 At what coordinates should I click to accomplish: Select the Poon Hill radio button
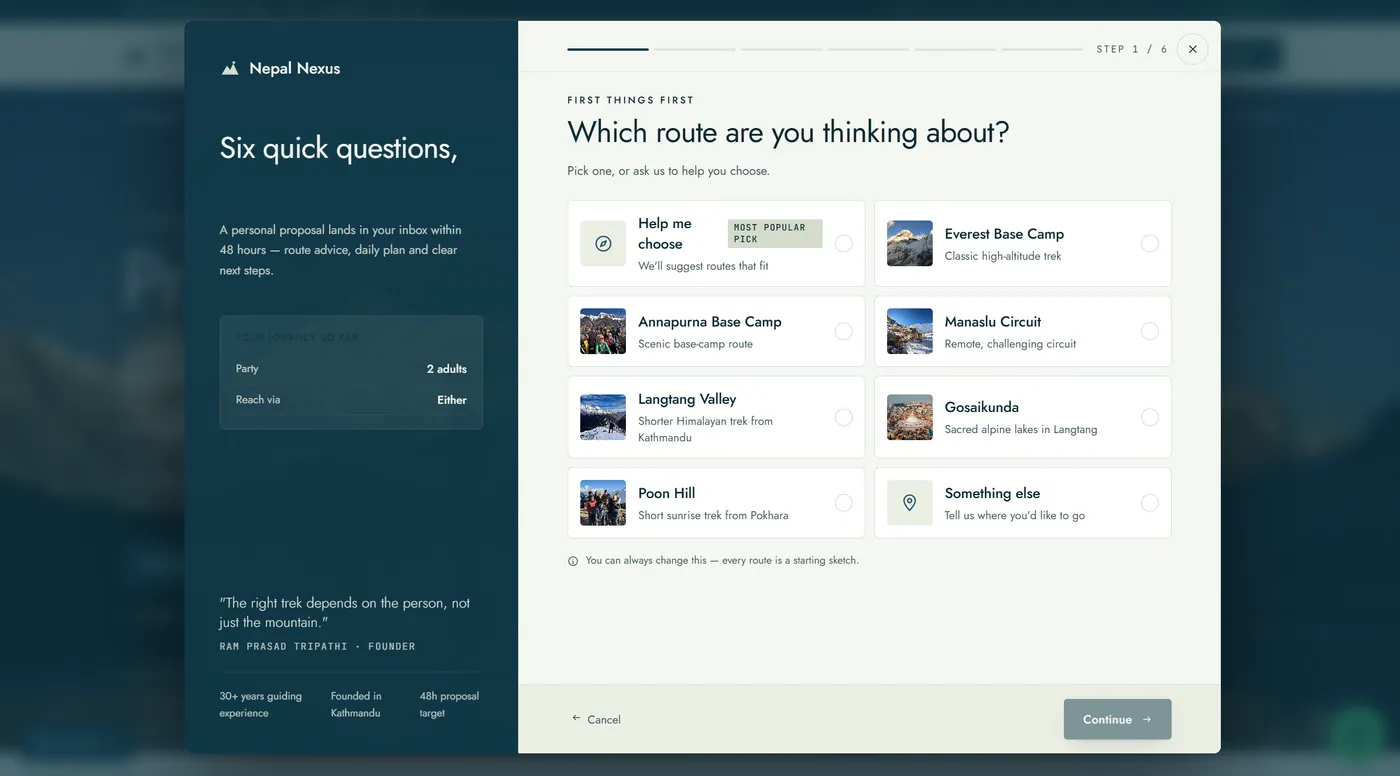[844, 503]
